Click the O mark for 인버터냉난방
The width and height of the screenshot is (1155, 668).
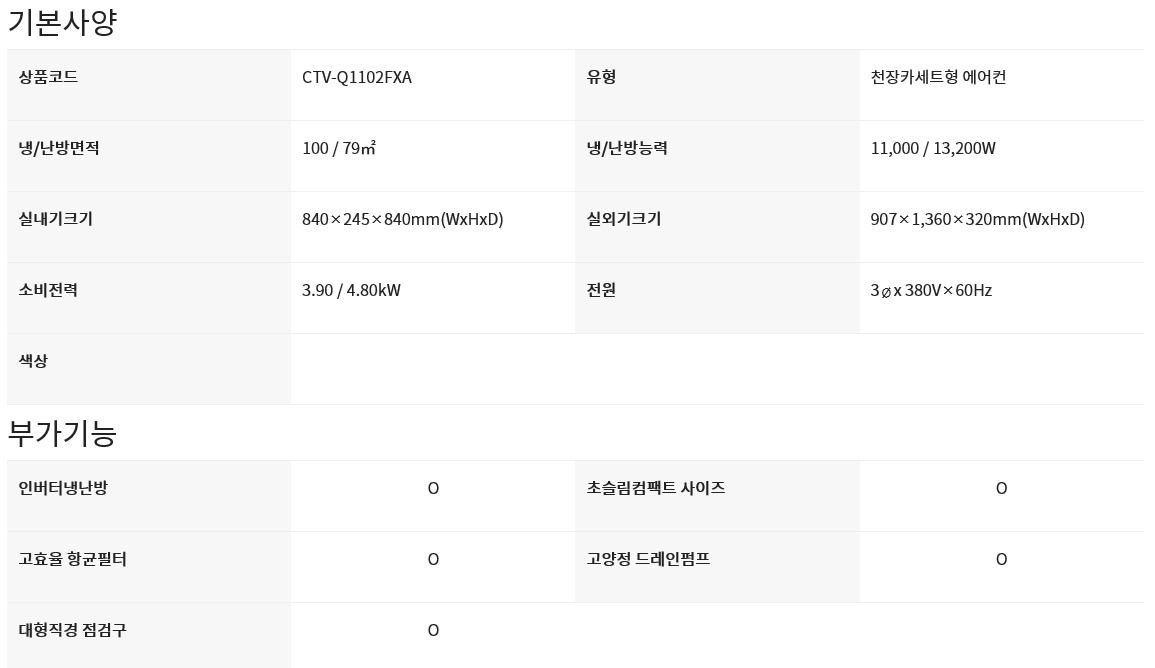pos(433,489)
